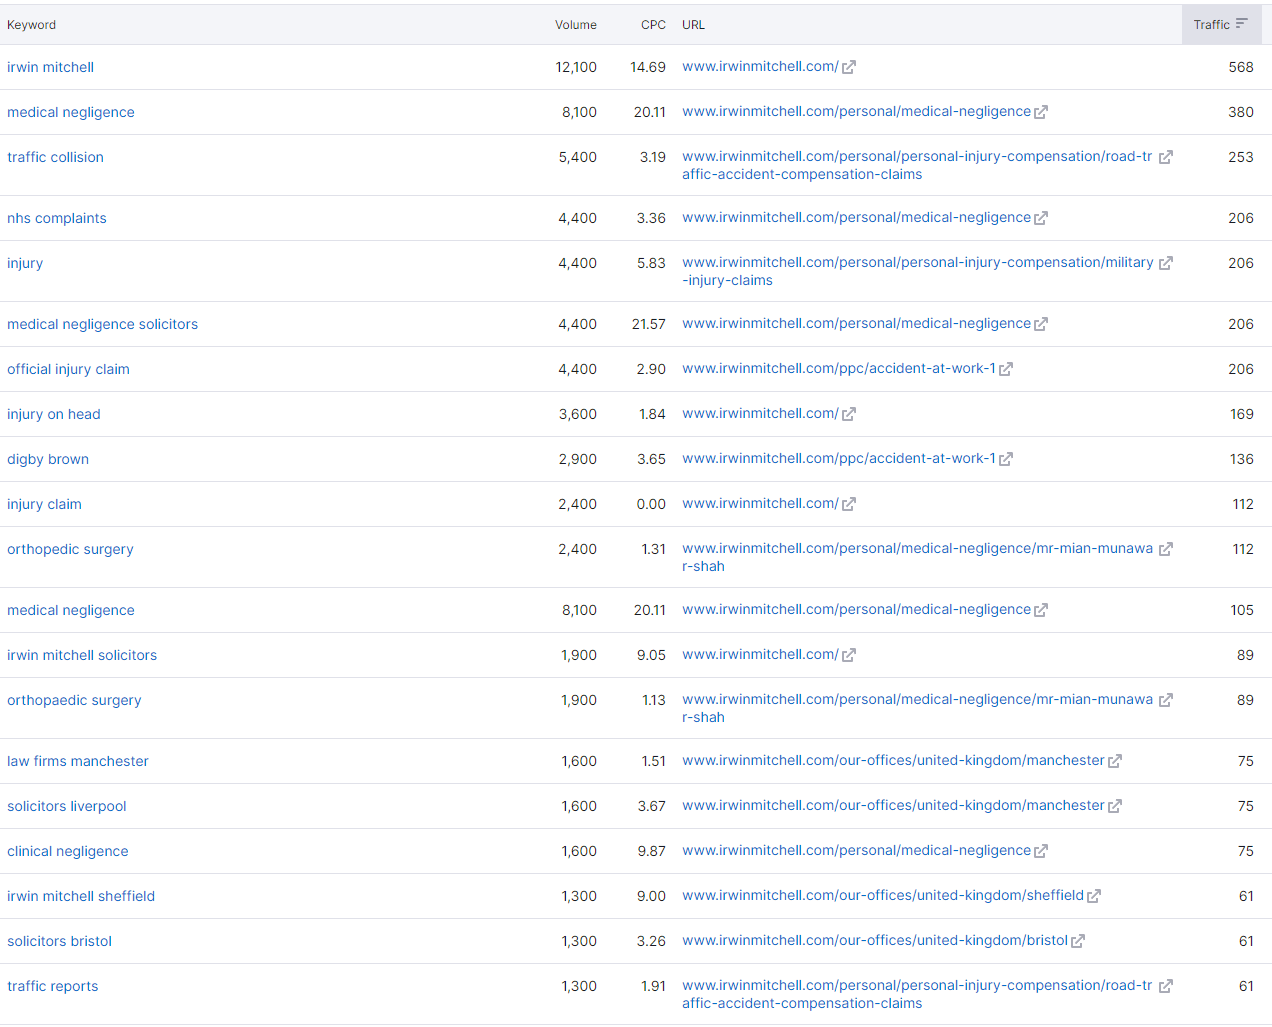The image size is (1272, 1027).
Task: Open external link icon in traffic reports row
Action: coord(1165,986)
